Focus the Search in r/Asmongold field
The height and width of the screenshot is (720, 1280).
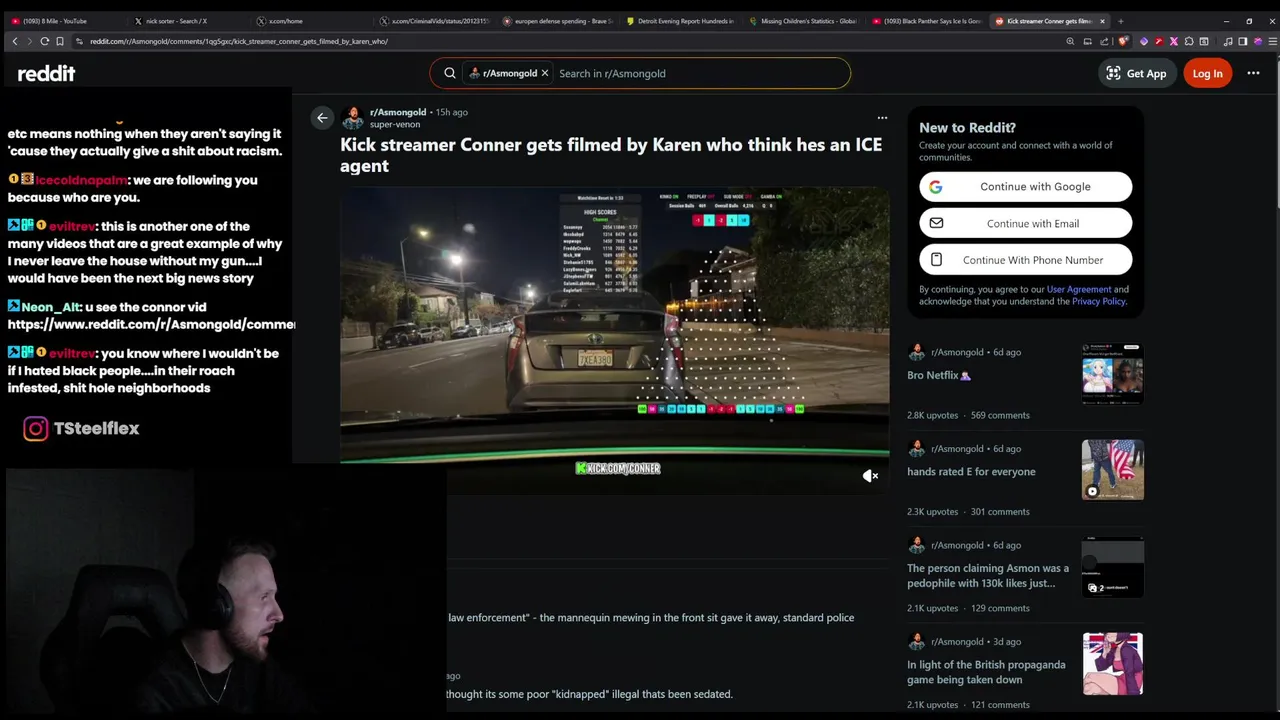click(x=700, y=73)
